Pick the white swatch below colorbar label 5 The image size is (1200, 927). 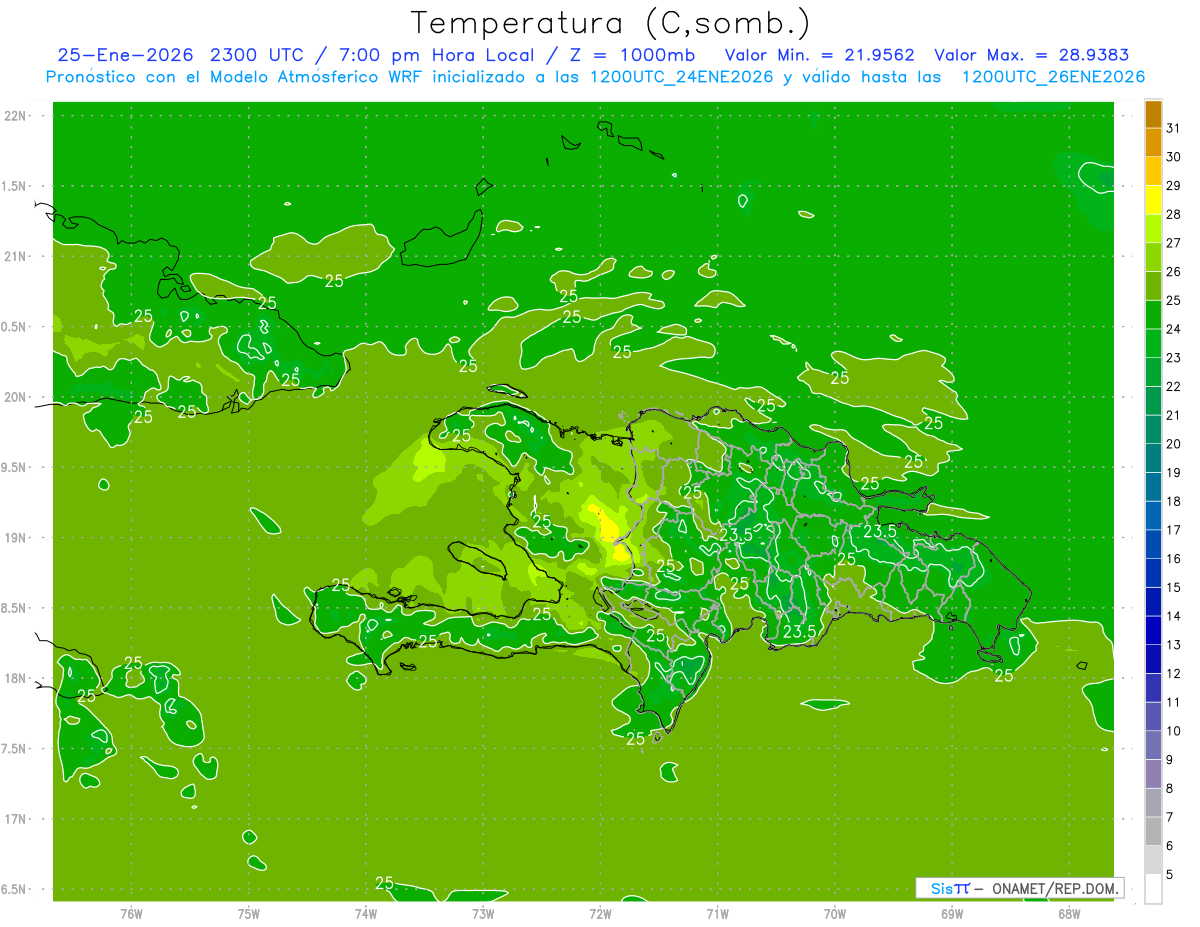(1153, 889)
